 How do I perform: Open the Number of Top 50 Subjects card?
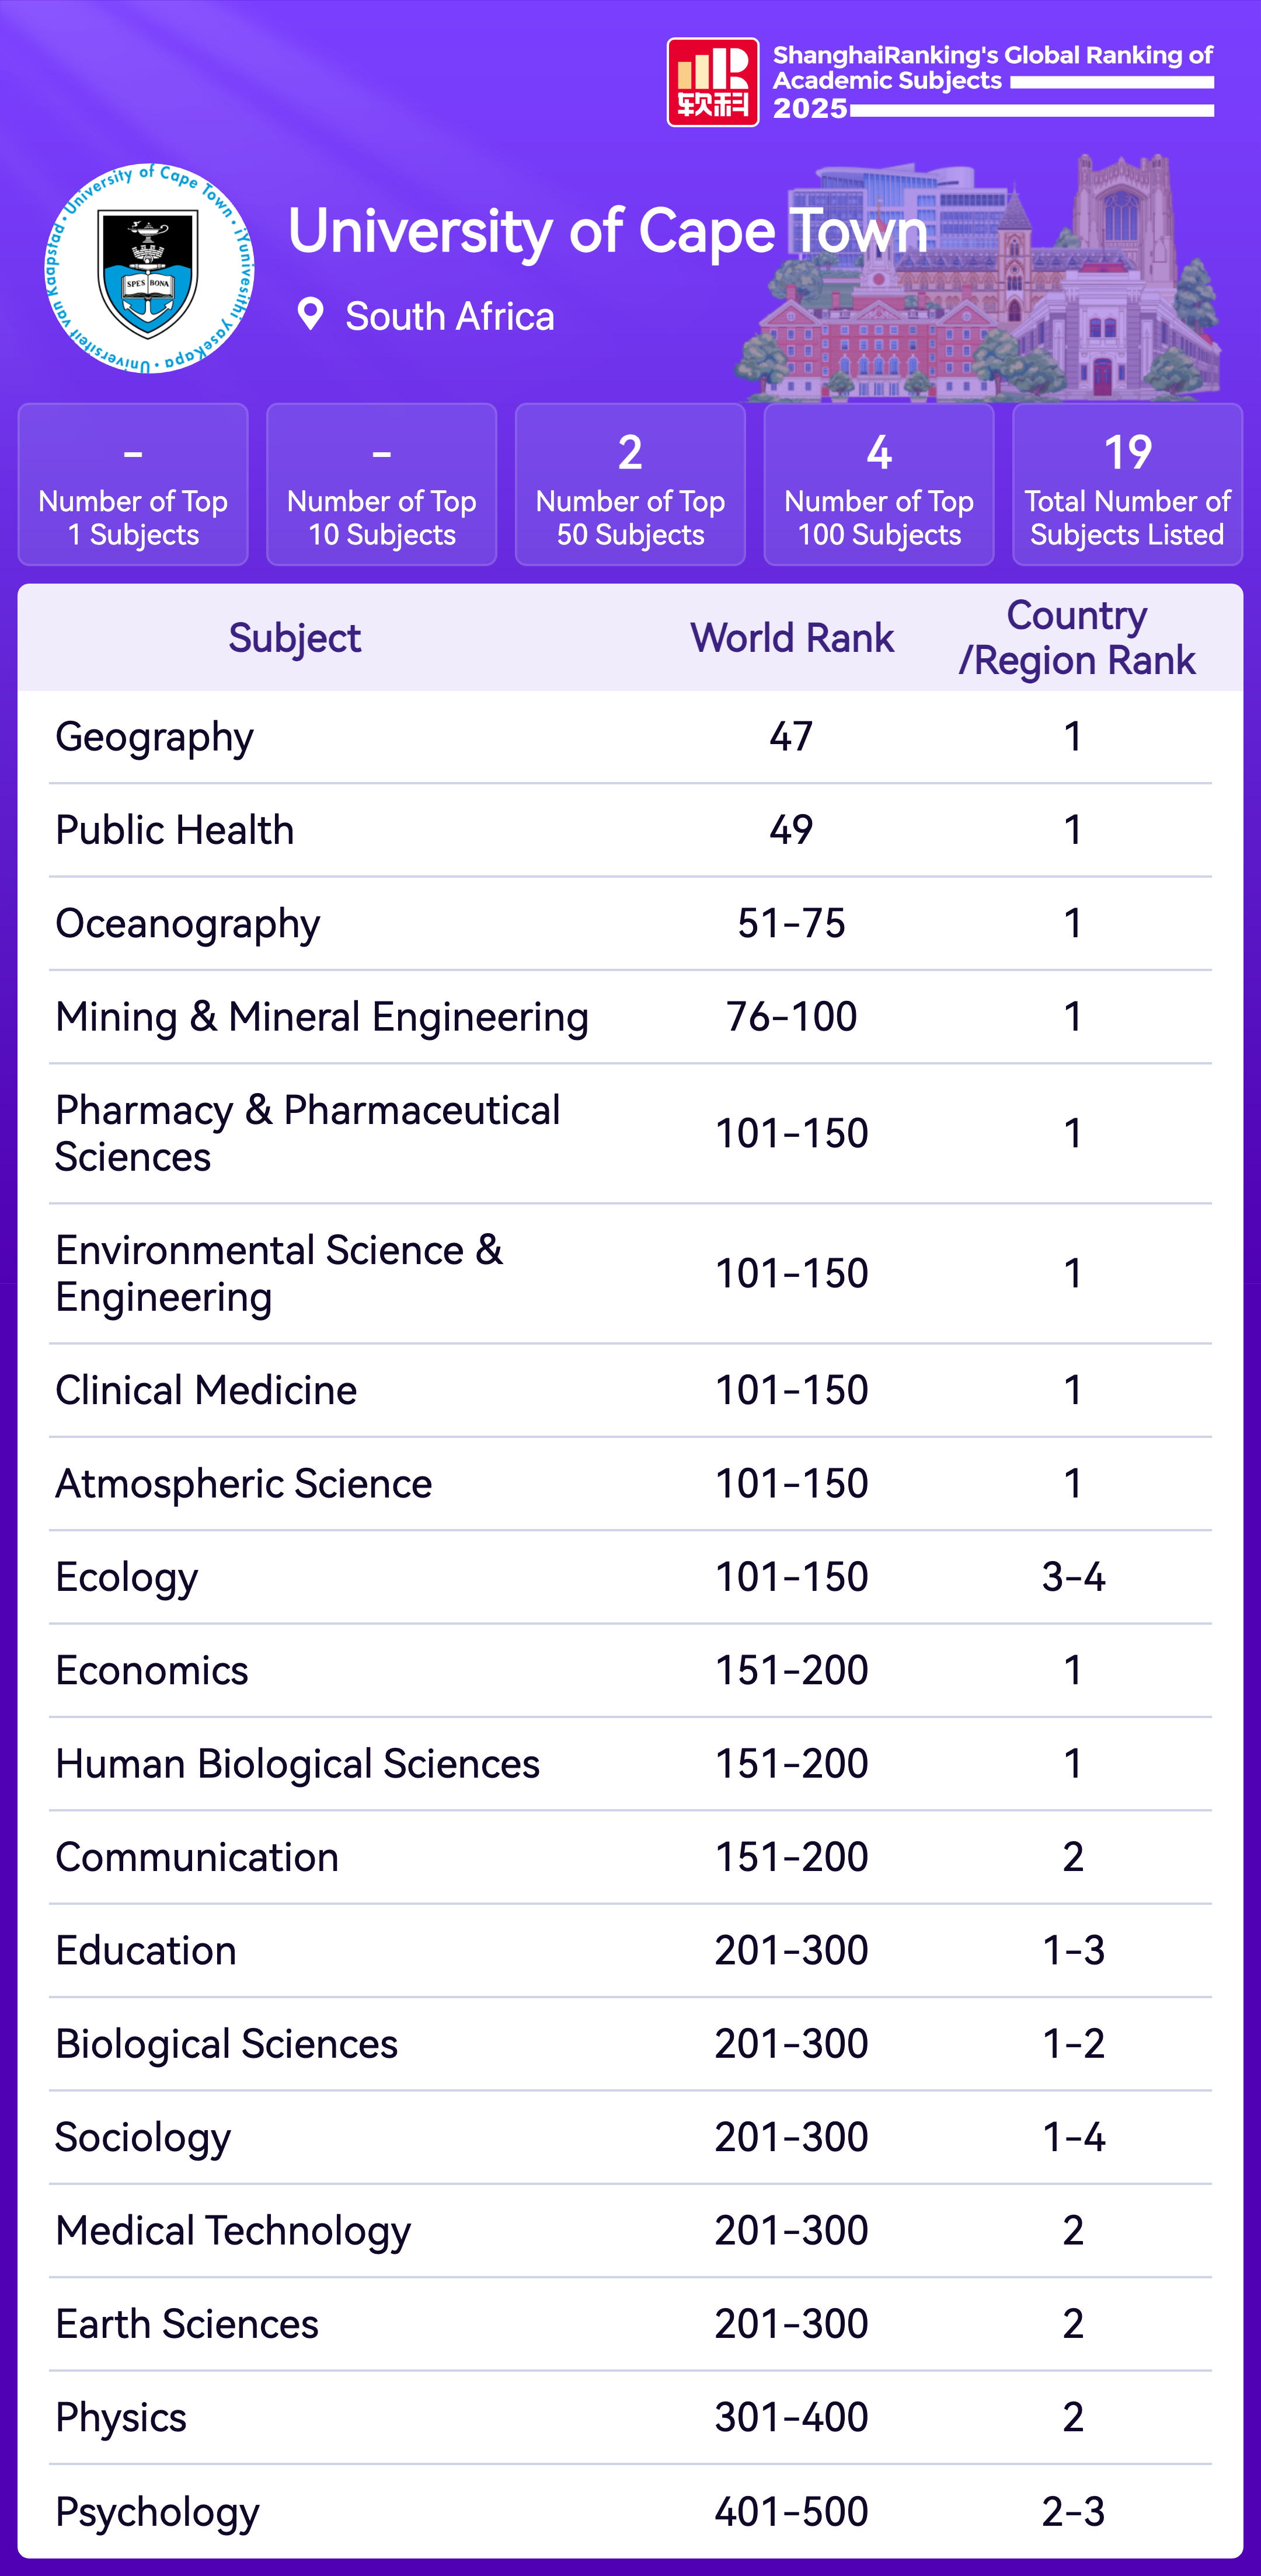click(630, 485)
